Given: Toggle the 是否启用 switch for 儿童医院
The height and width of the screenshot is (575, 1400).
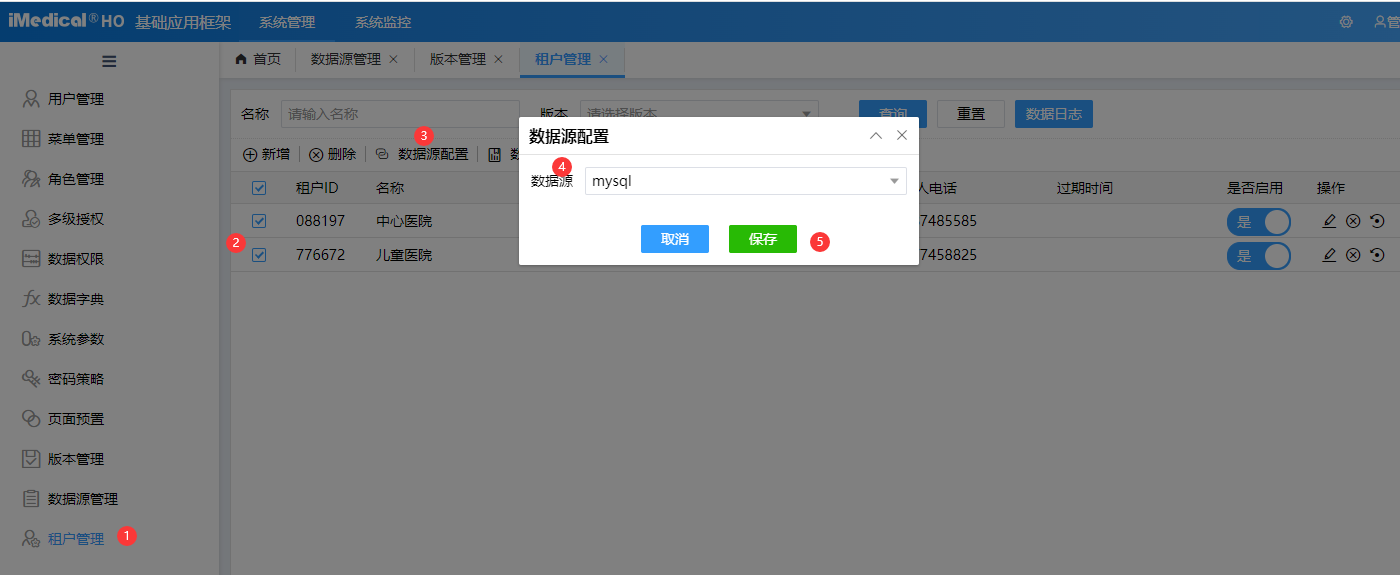Looking at the screenshot, I should 1259,256.
